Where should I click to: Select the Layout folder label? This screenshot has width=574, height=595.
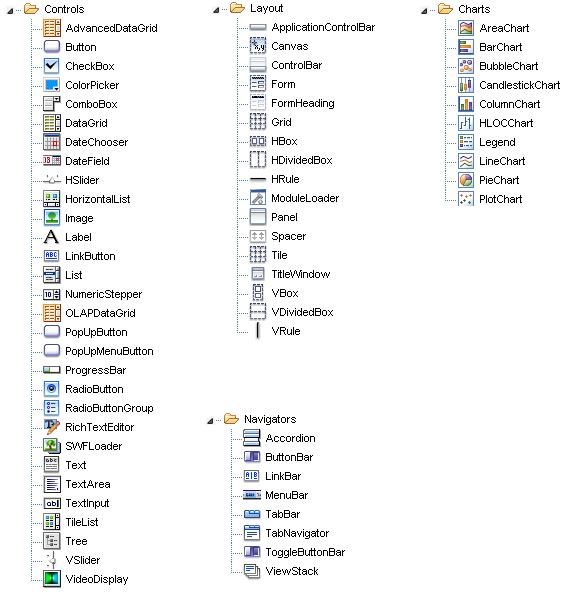266,8
